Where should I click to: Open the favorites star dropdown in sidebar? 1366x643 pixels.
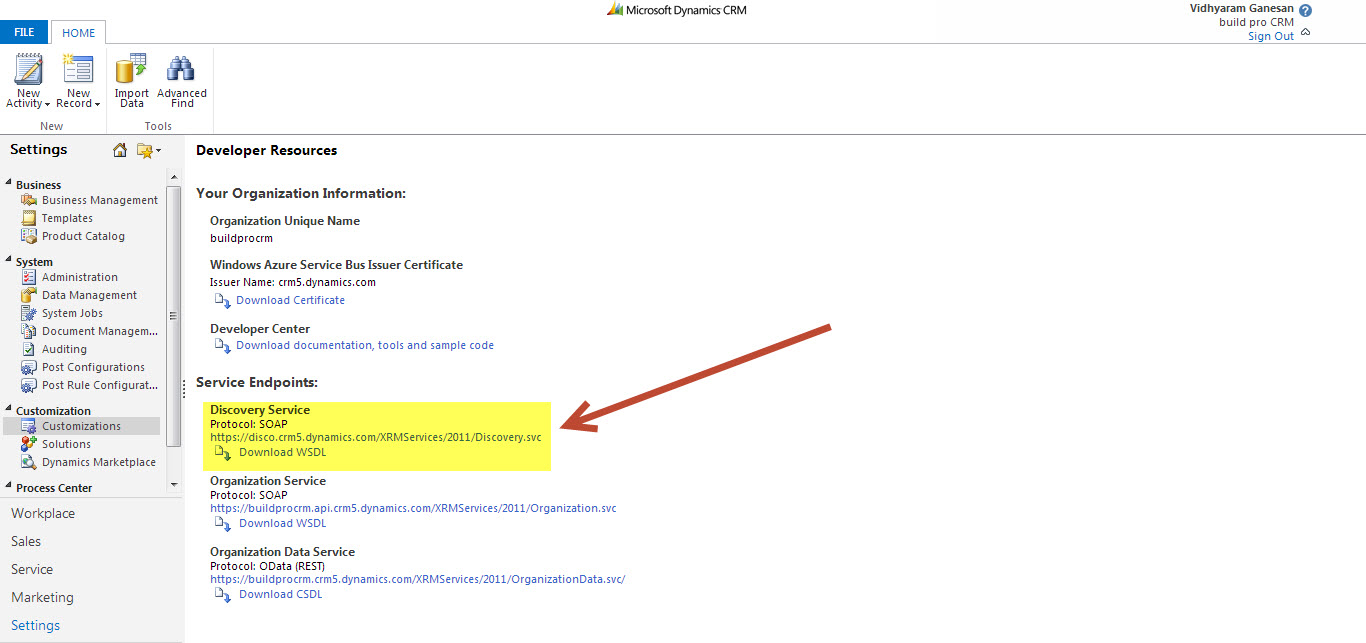point(149,150)
